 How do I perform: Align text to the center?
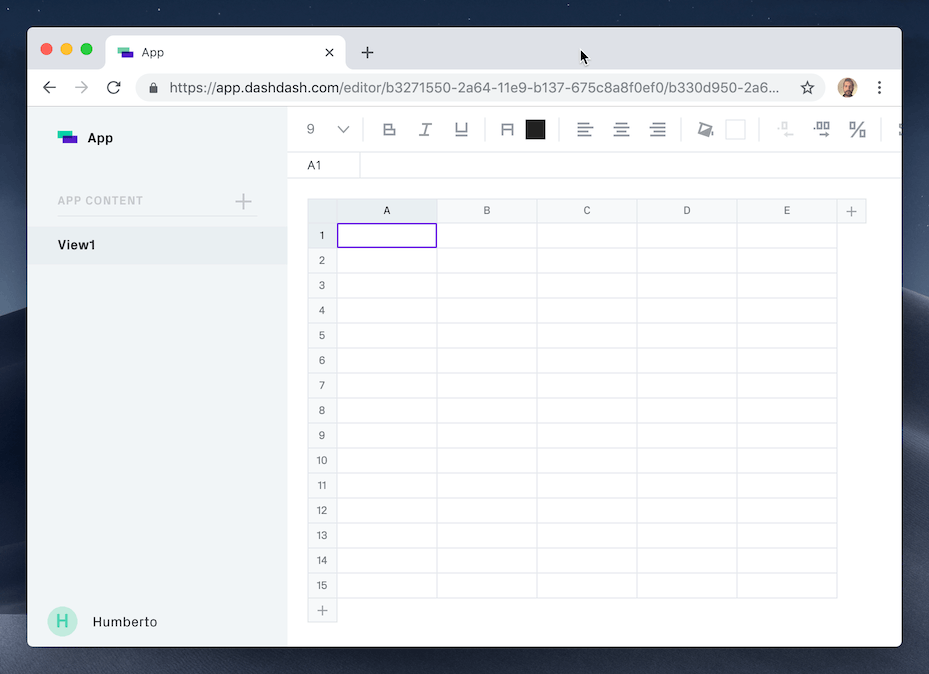(x=621, y=129)
